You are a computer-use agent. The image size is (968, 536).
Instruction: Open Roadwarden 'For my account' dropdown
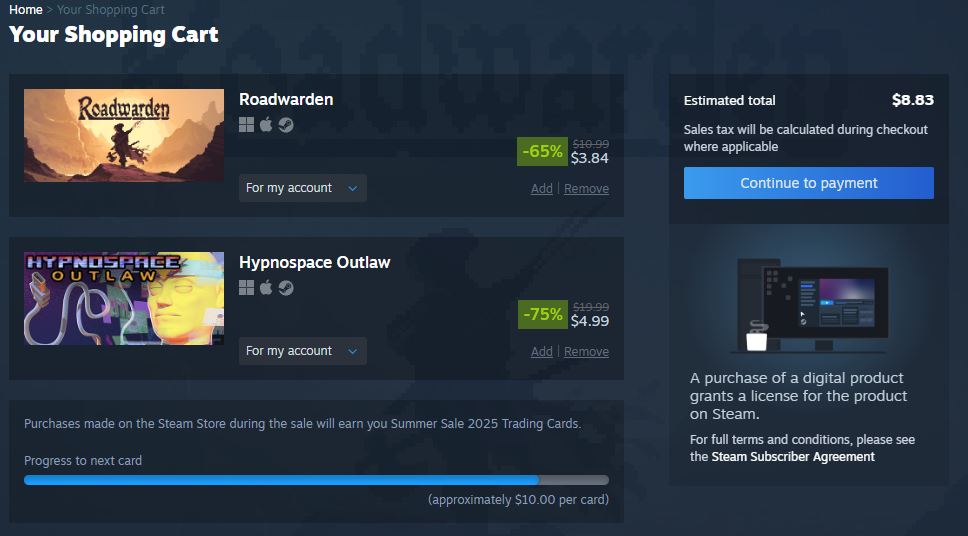302,188
